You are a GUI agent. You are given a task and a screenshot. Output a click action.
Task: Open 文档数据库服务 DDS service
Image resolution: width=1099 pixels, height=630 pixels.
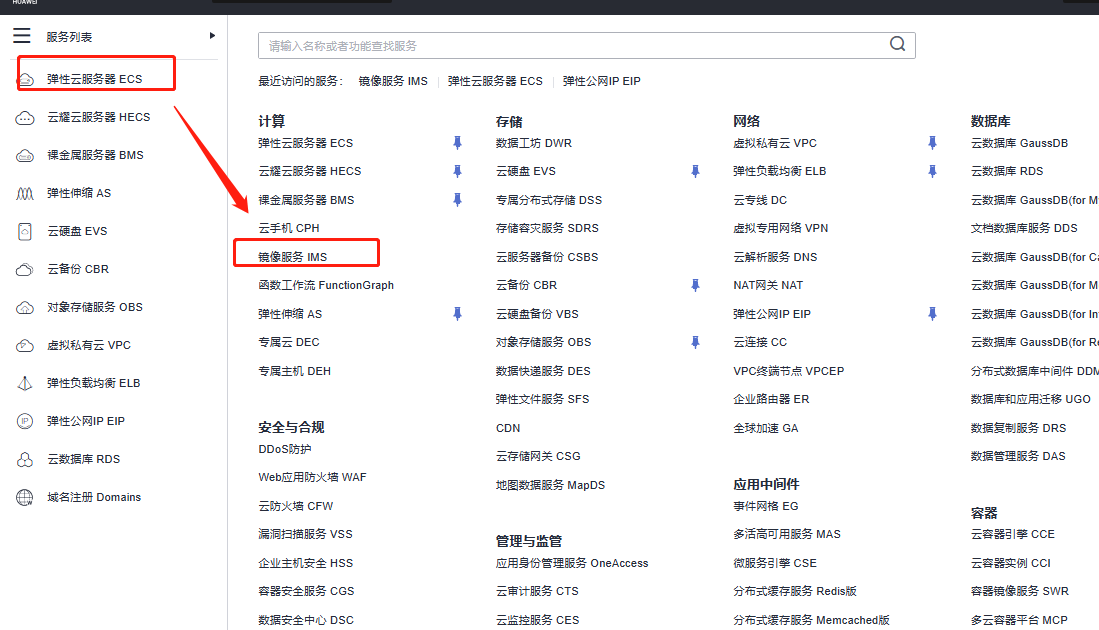[1025, 228]
